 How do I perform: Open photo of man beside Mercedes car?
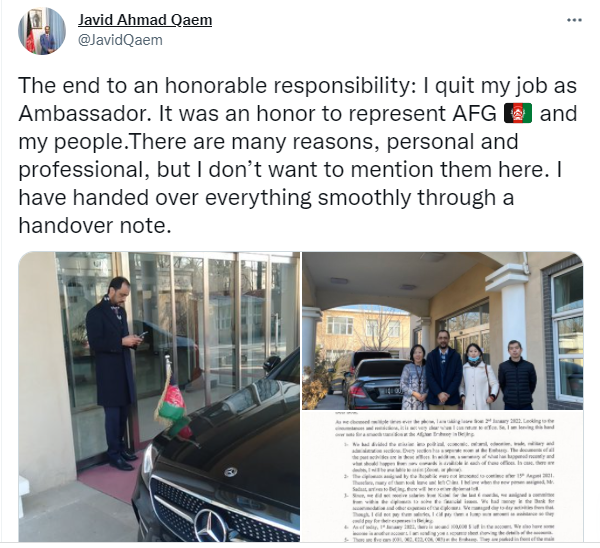[x=159, y=396]
